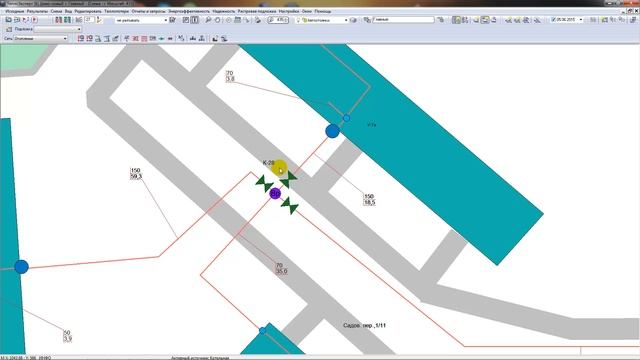Click the underlay icon left of Подложка
This screenshot has height=360, width=640.
coord(9,29)
